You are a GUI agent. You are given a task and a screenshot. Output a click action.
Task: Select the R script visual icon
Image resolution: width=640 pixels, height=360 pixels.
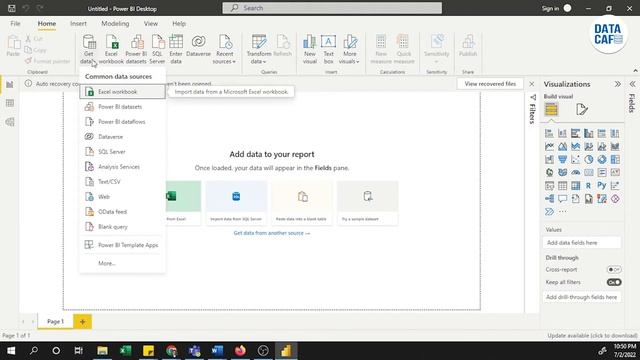click(x=589, y=186)
